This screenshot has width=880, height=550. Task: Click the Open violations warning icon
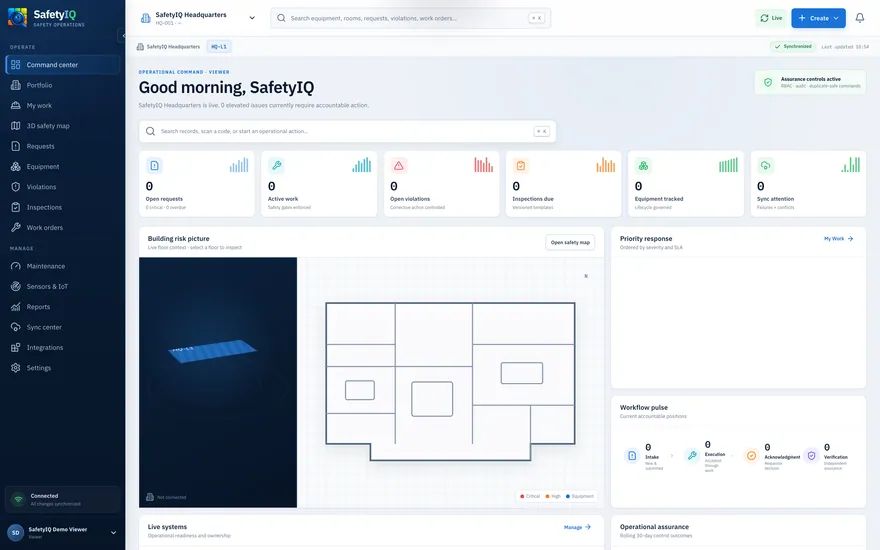point(398,166)
